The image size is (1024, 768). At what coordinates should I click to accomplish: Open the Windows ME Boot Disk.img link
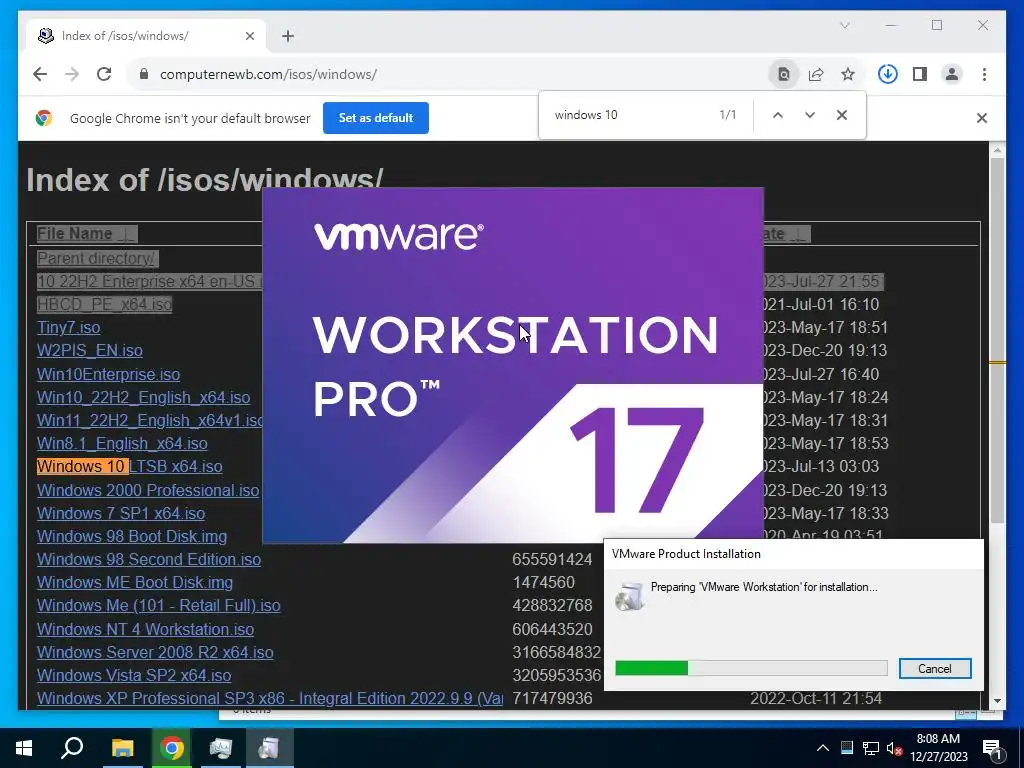(x=135, y=583)
